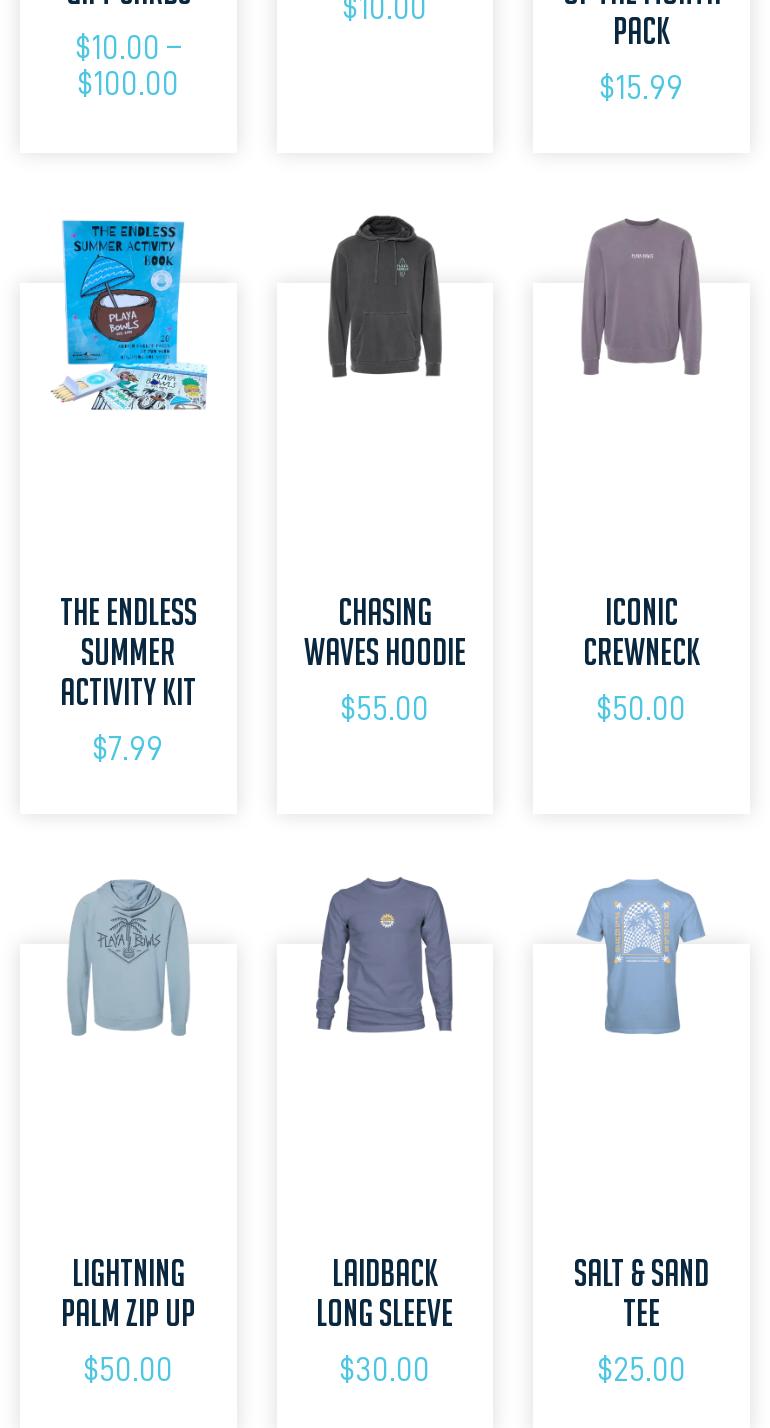This screenshot has height=1428, width=770.
Task: Click The Endless Summer Activity Kit title
Action: click(x=128, y=653)
